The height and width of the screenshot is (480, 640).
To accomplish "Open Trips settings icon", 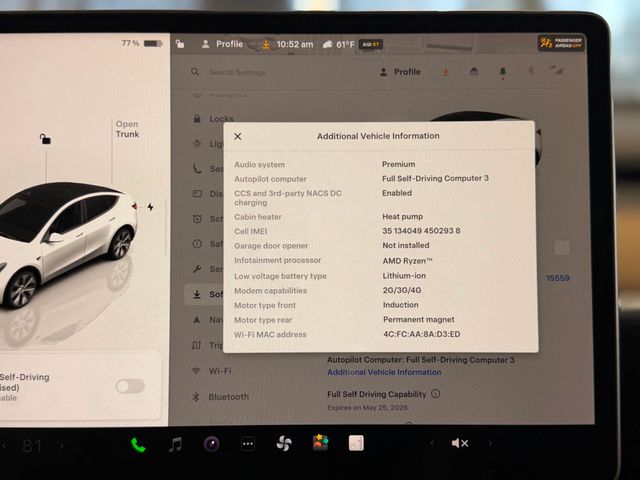I will [196, 345].
